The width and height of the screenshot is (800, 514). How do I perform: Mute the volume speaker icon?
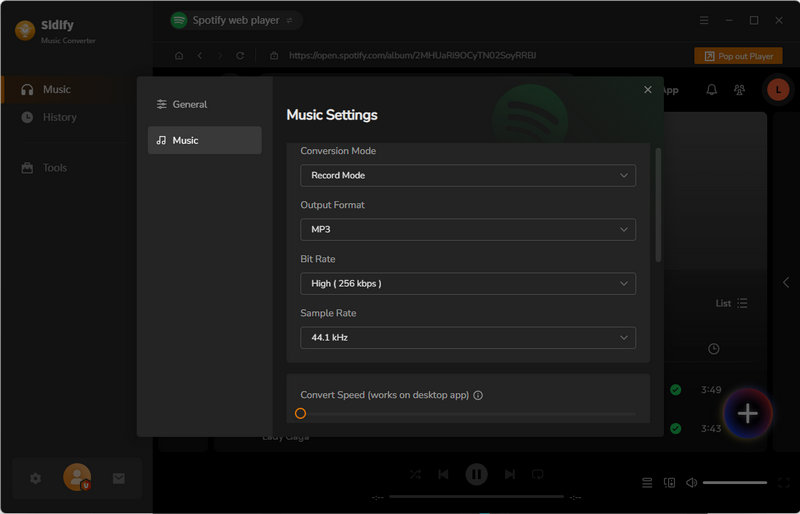click(x=691, y=483)
